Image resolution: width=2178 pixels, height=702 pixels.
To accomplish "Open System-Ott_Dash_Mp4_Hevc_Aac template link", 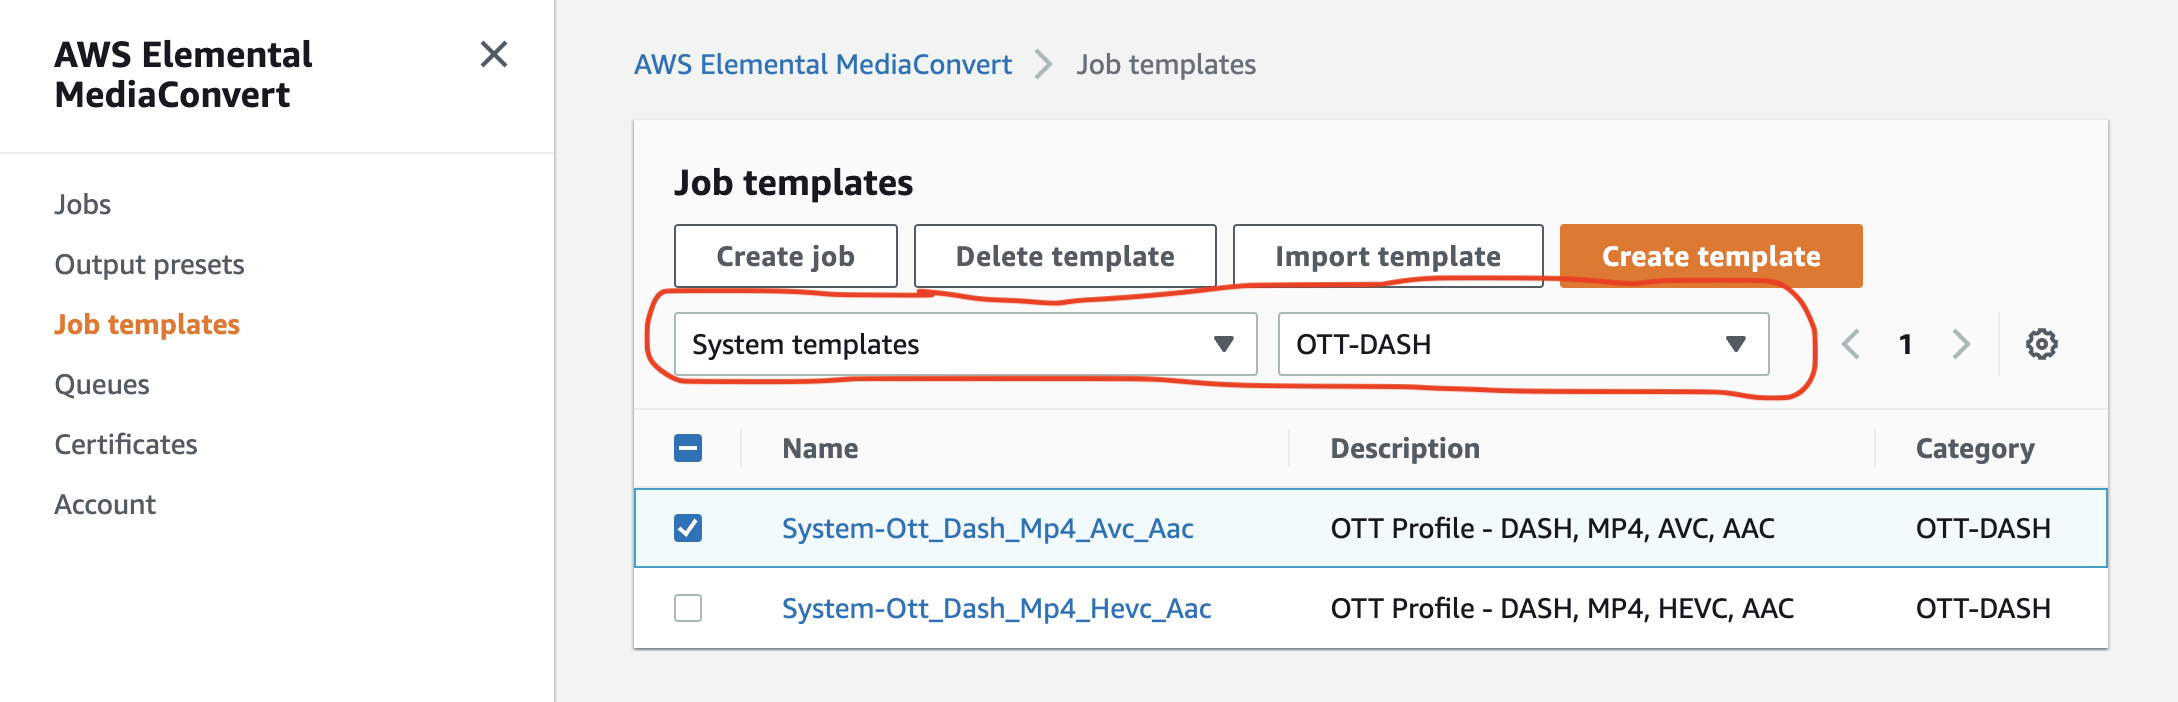I will coord(997,608).
